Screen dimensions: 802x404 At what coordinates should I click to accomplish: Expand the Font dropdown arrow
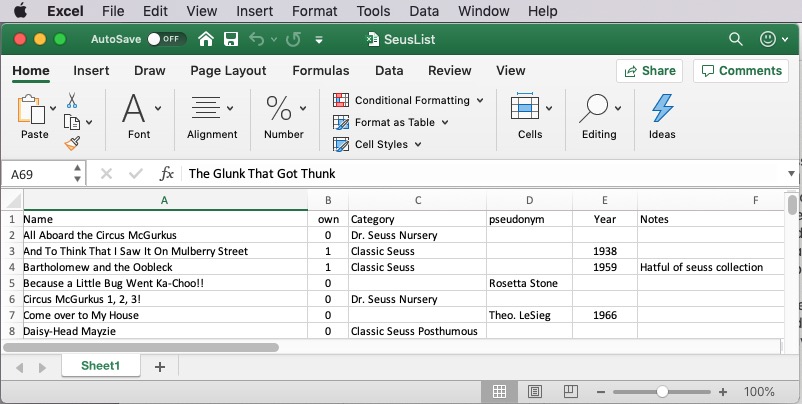pyautogui.click(x=158, y=108)
